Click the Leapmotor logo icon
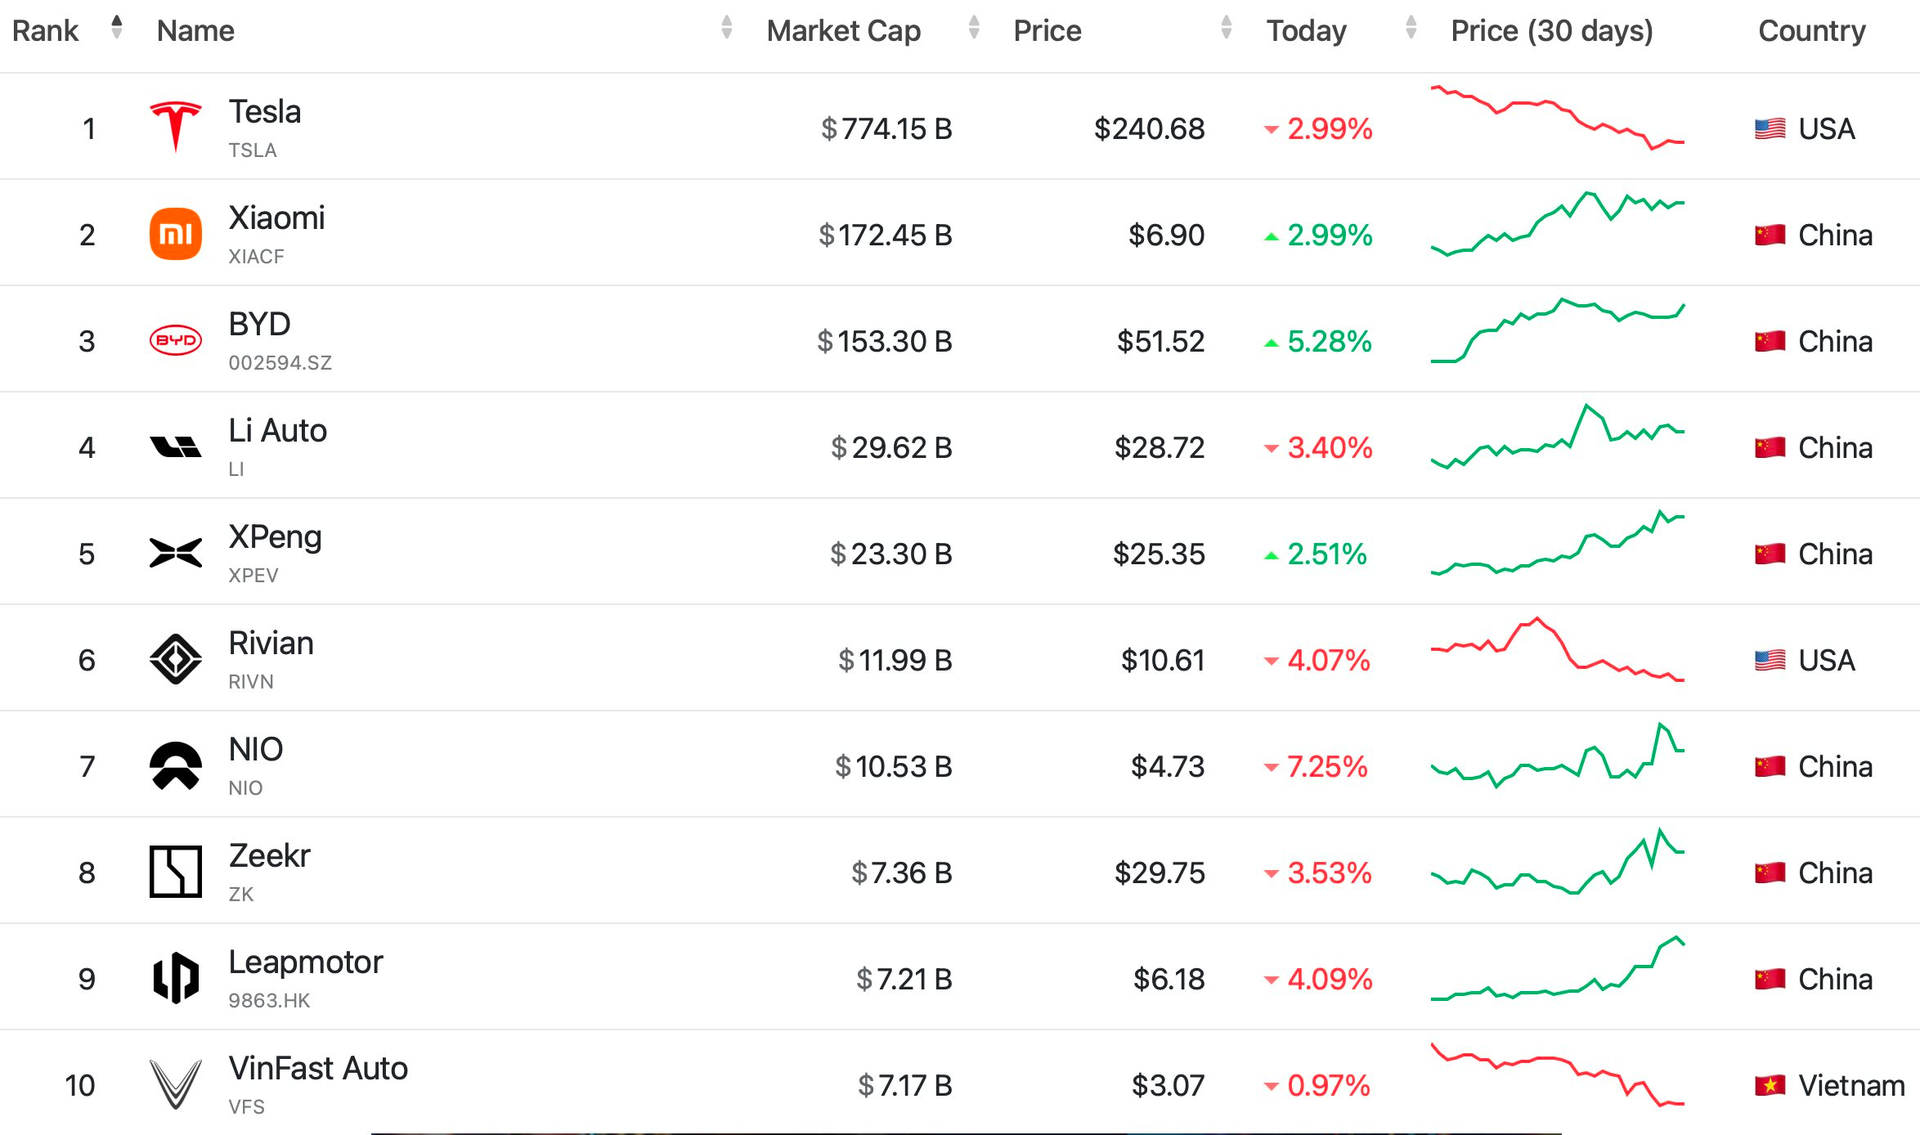 pyautogui.click(x=175, y=977)
